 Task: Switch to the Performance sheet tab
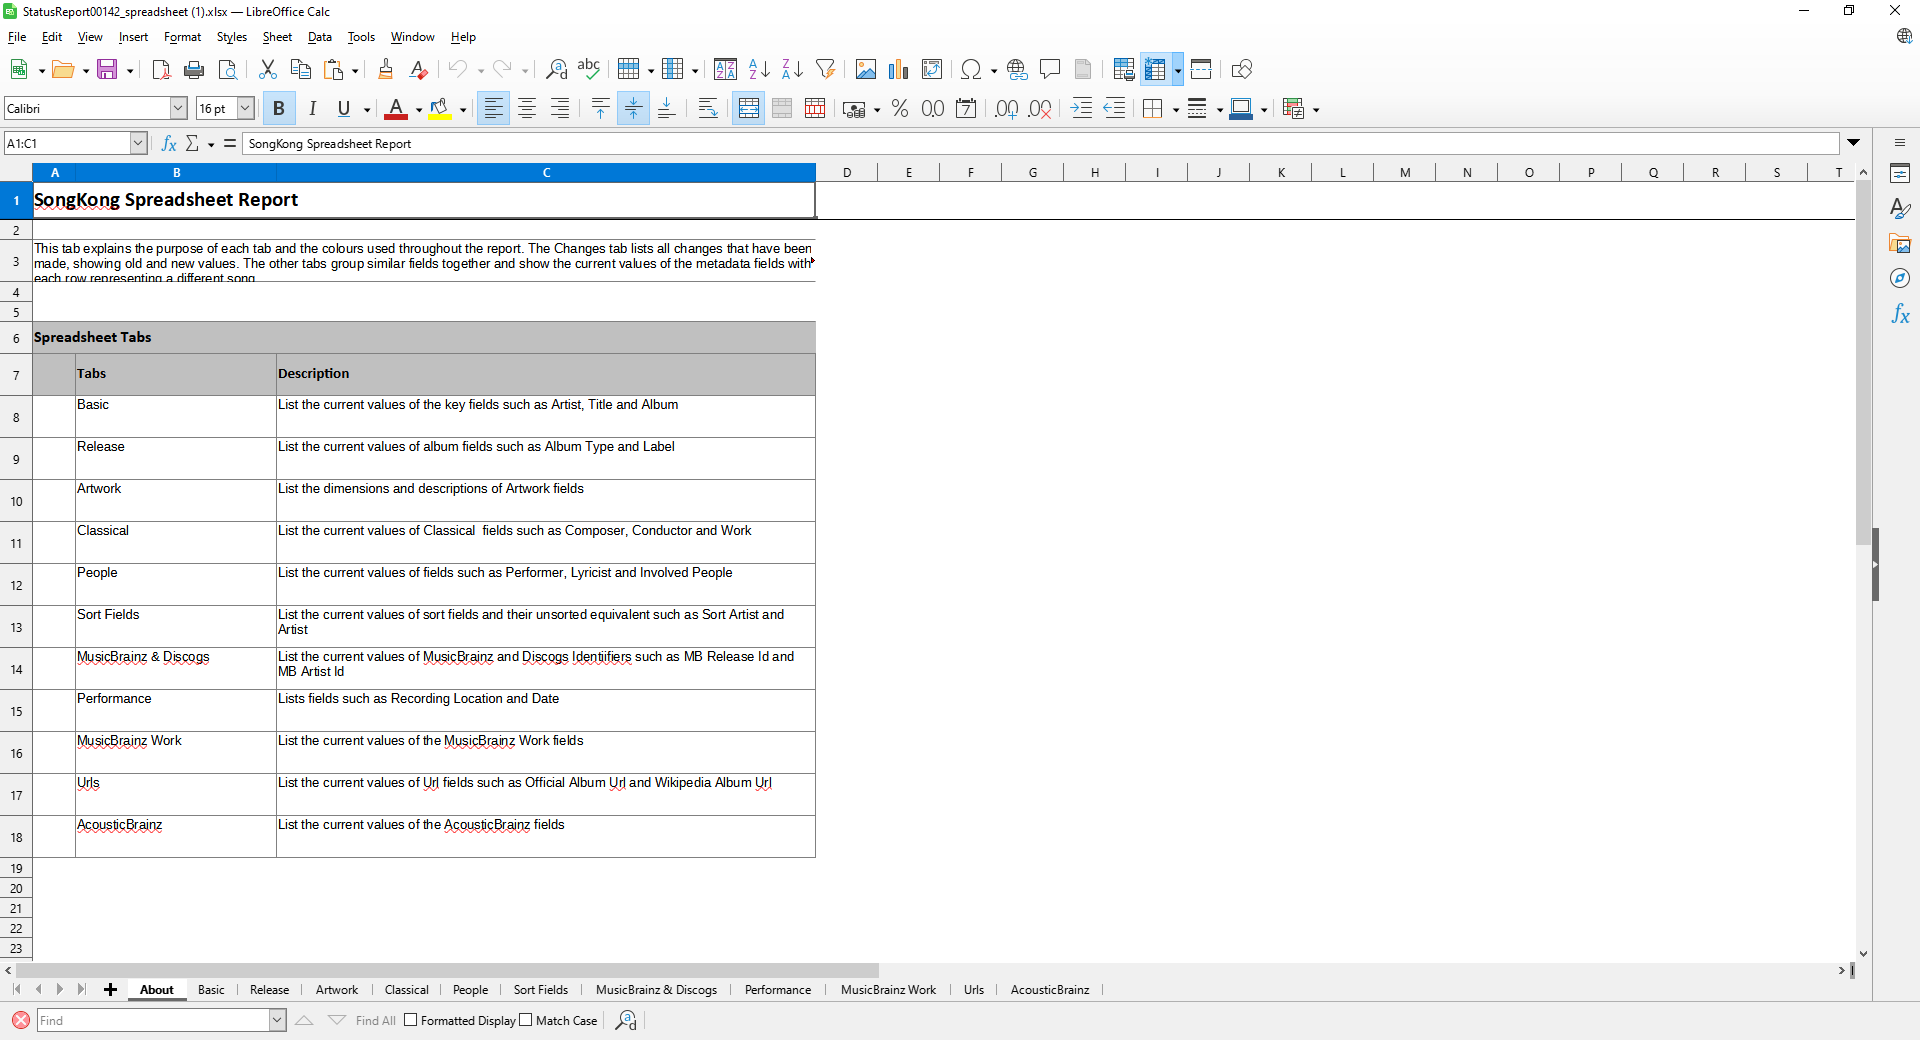(x=777, y=990)
